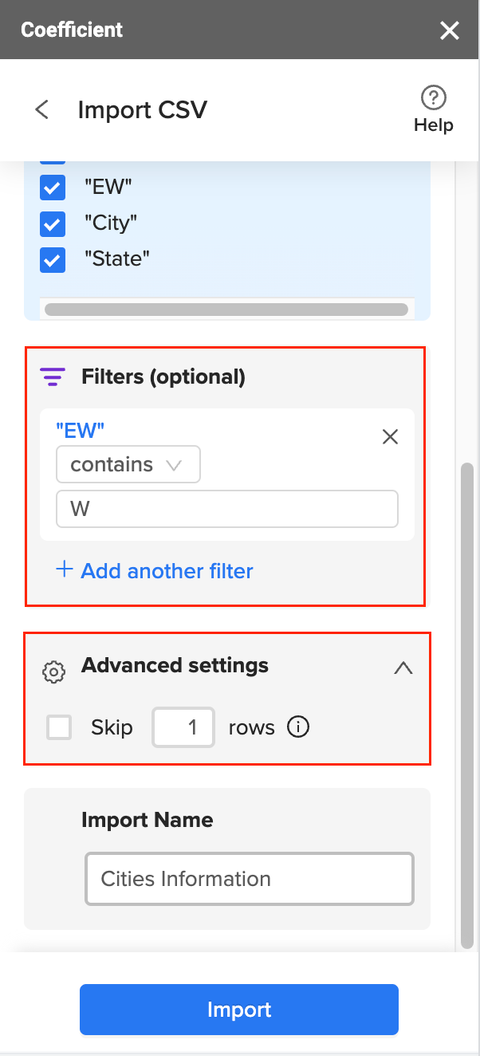Click the horizontal scrollbar under columns list

tap(226, 310)
